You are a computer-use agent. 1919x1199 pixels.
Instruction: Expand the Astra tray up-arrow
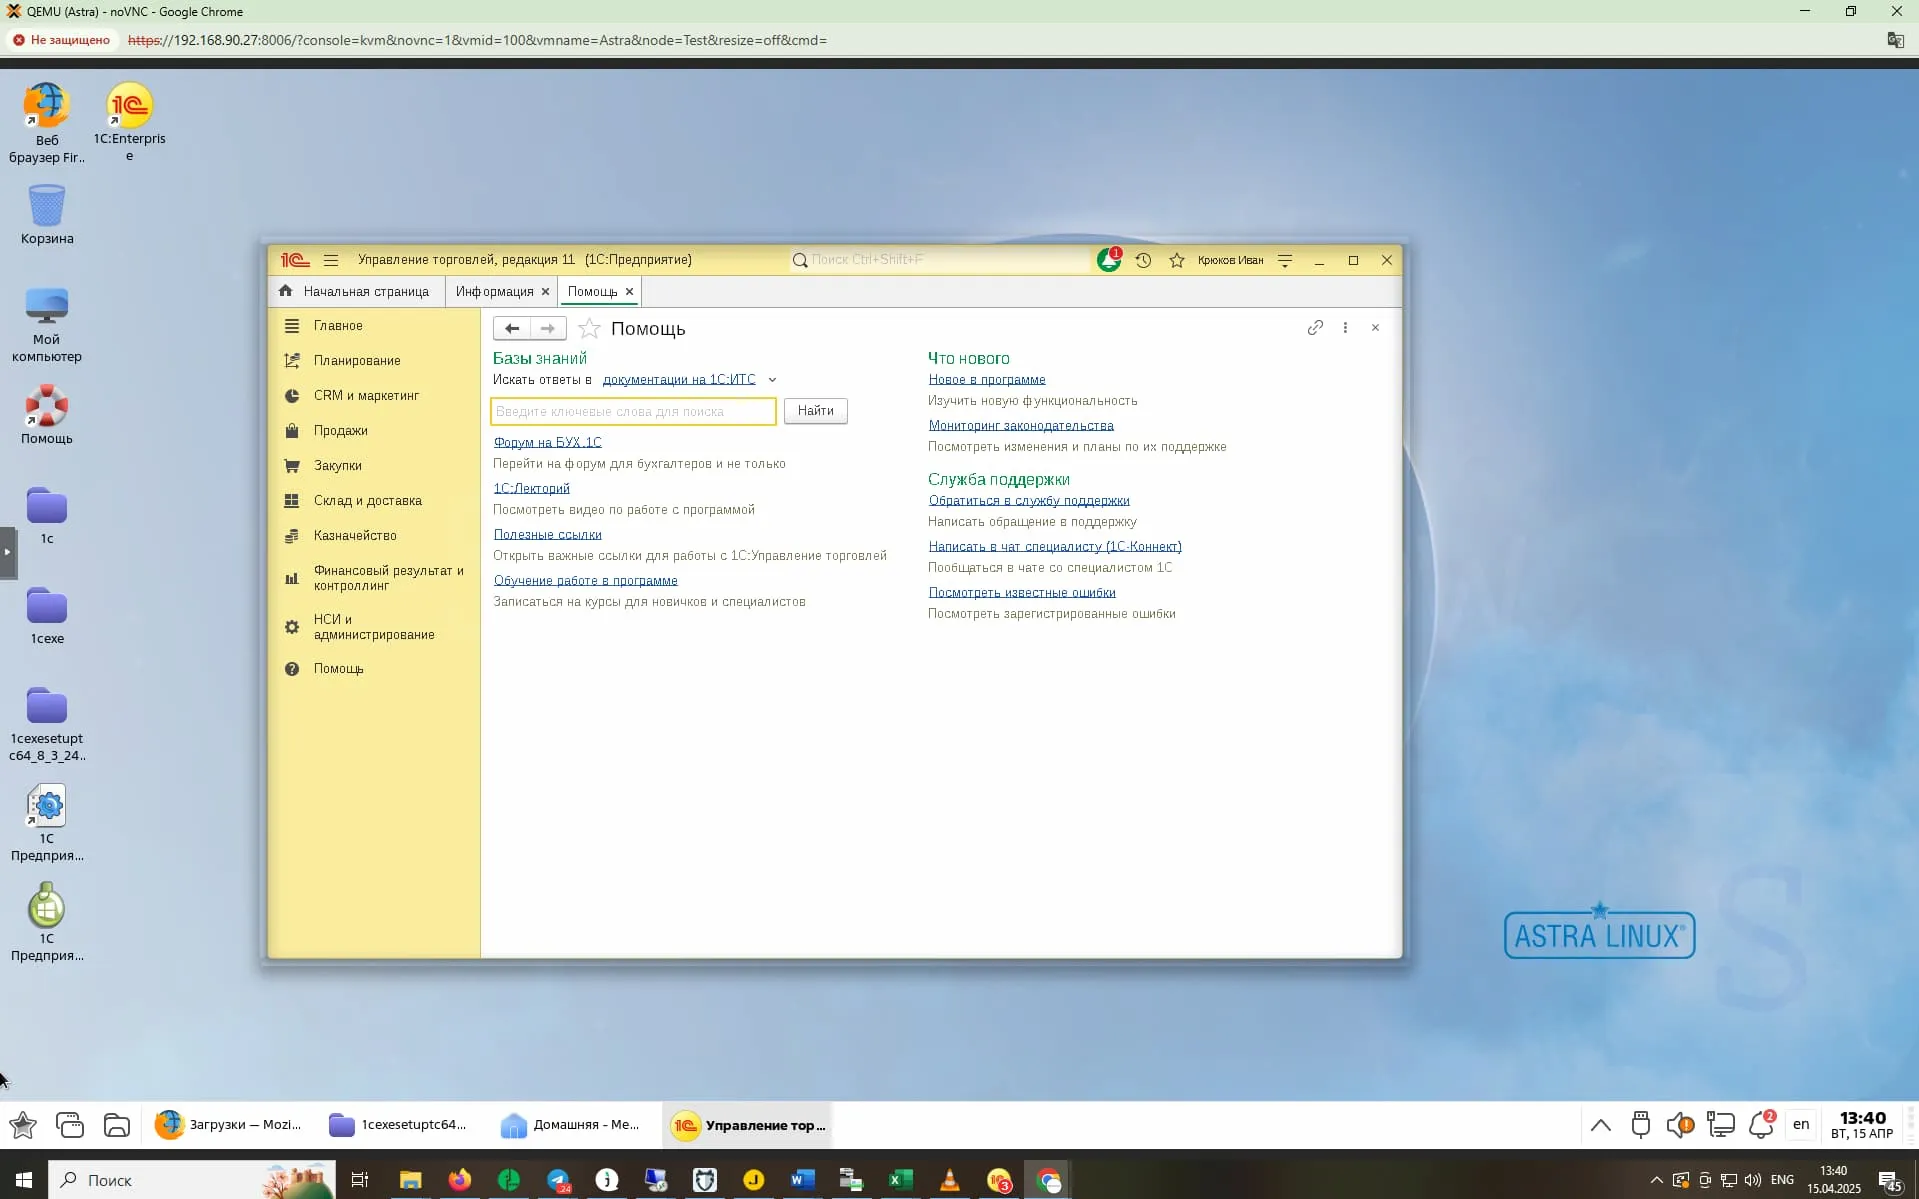1601,1125
